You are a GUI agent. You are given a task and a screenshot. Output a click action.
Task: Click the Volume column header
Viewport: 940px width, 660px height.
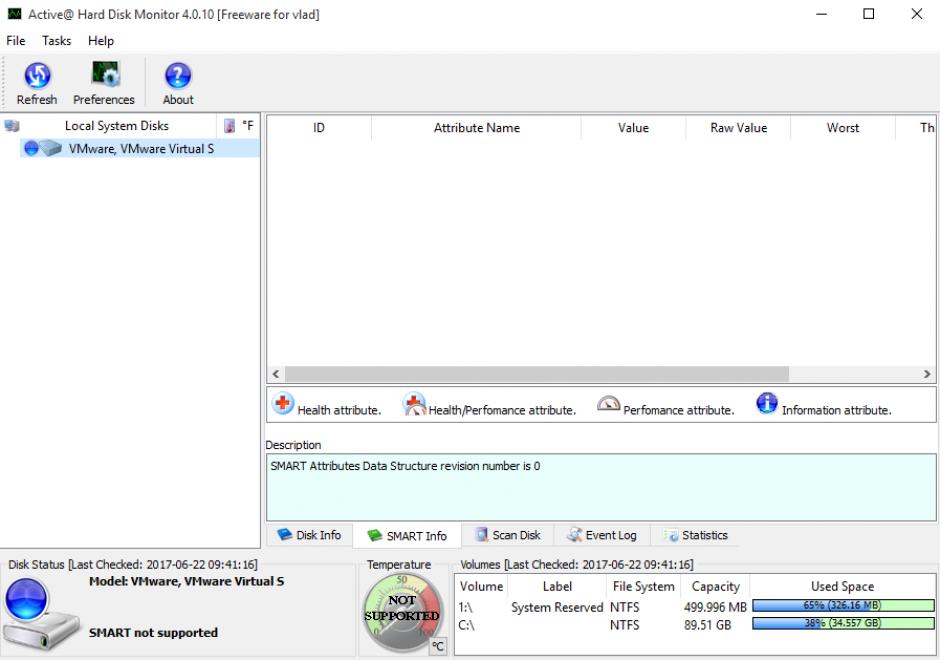(x=481, y=586)
